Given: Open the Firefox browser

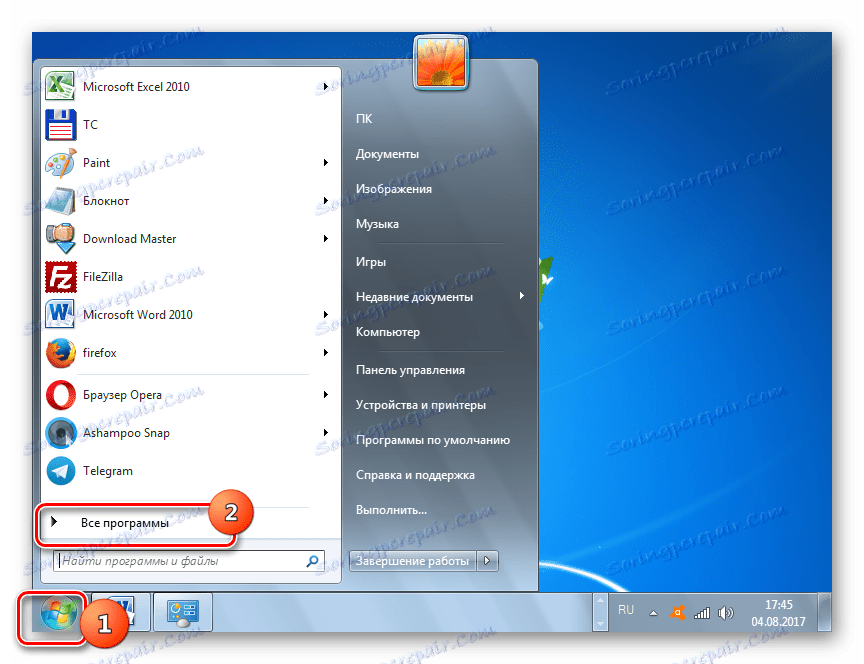Looking at the screenshot, I should coord(103,353).
